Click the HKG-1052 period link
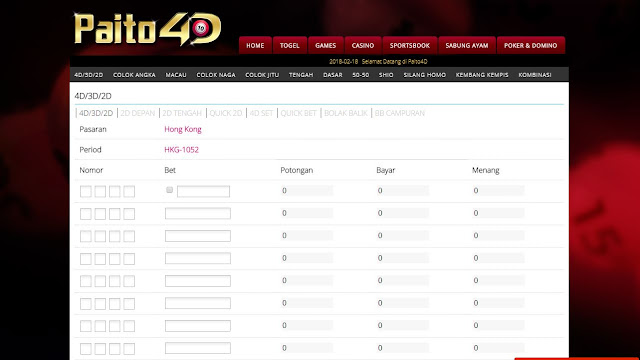 click(x=182, y=150)
